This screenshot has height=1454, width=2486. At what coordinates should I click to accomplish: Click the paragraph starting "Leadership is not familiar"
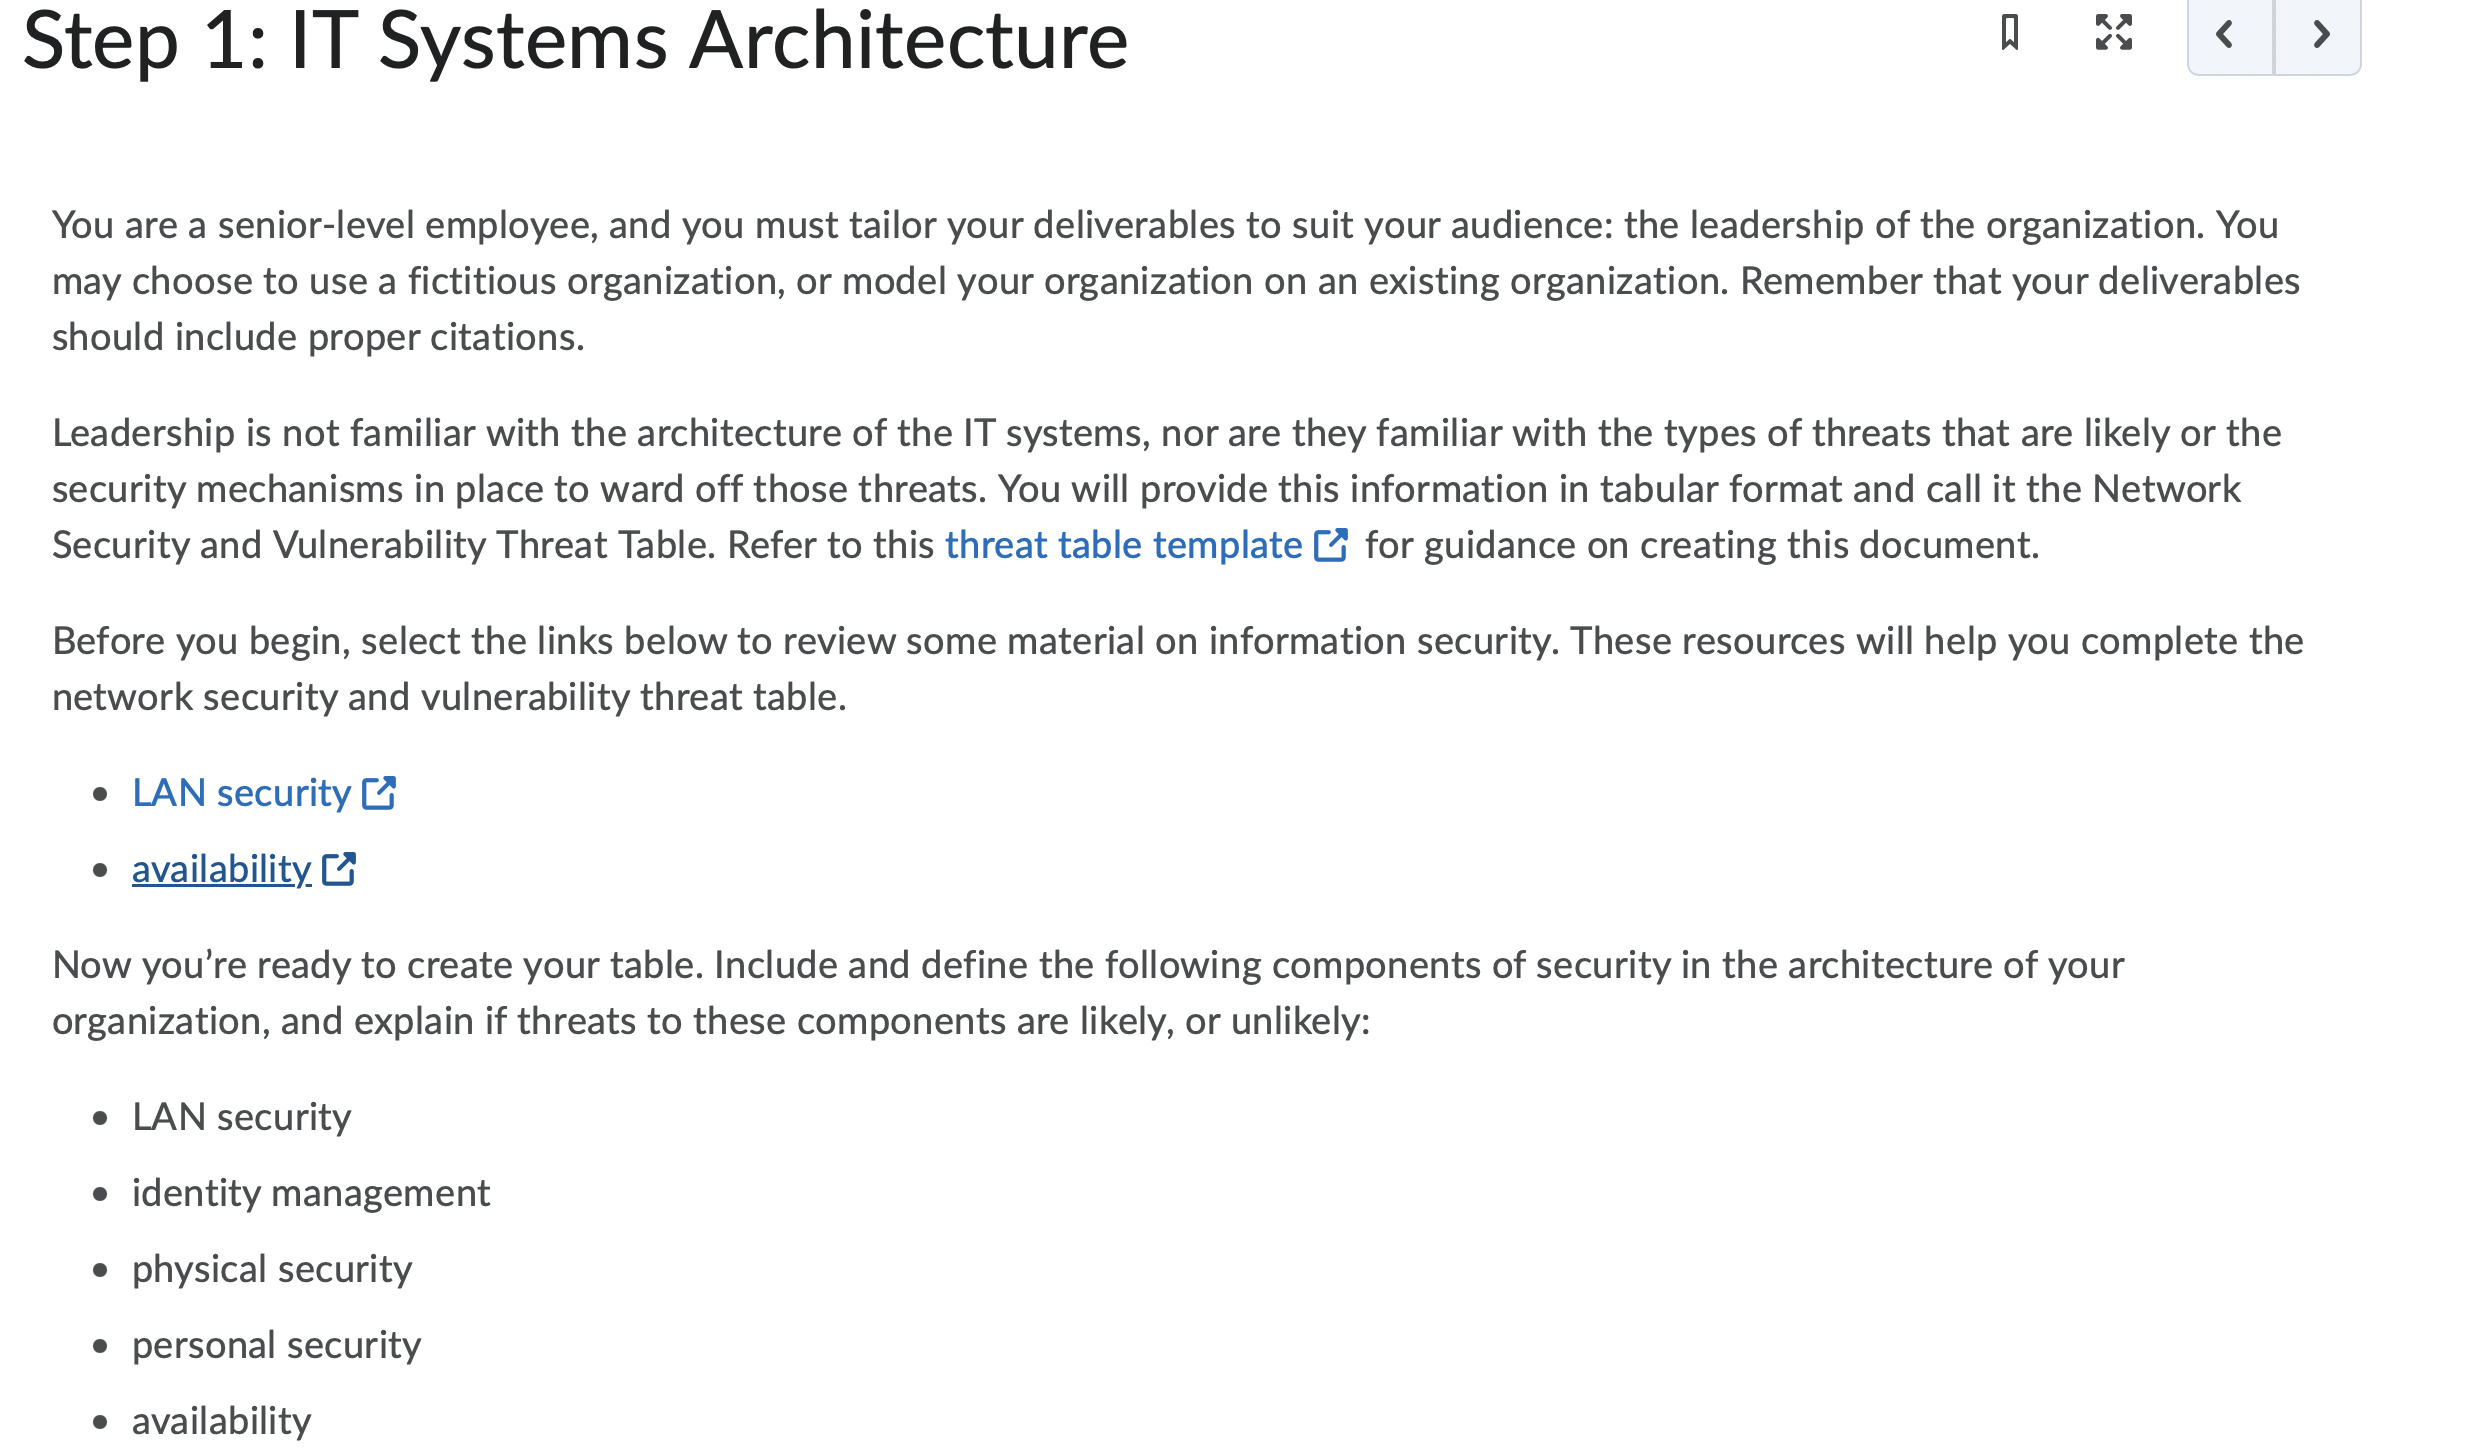pos(1166,489)
